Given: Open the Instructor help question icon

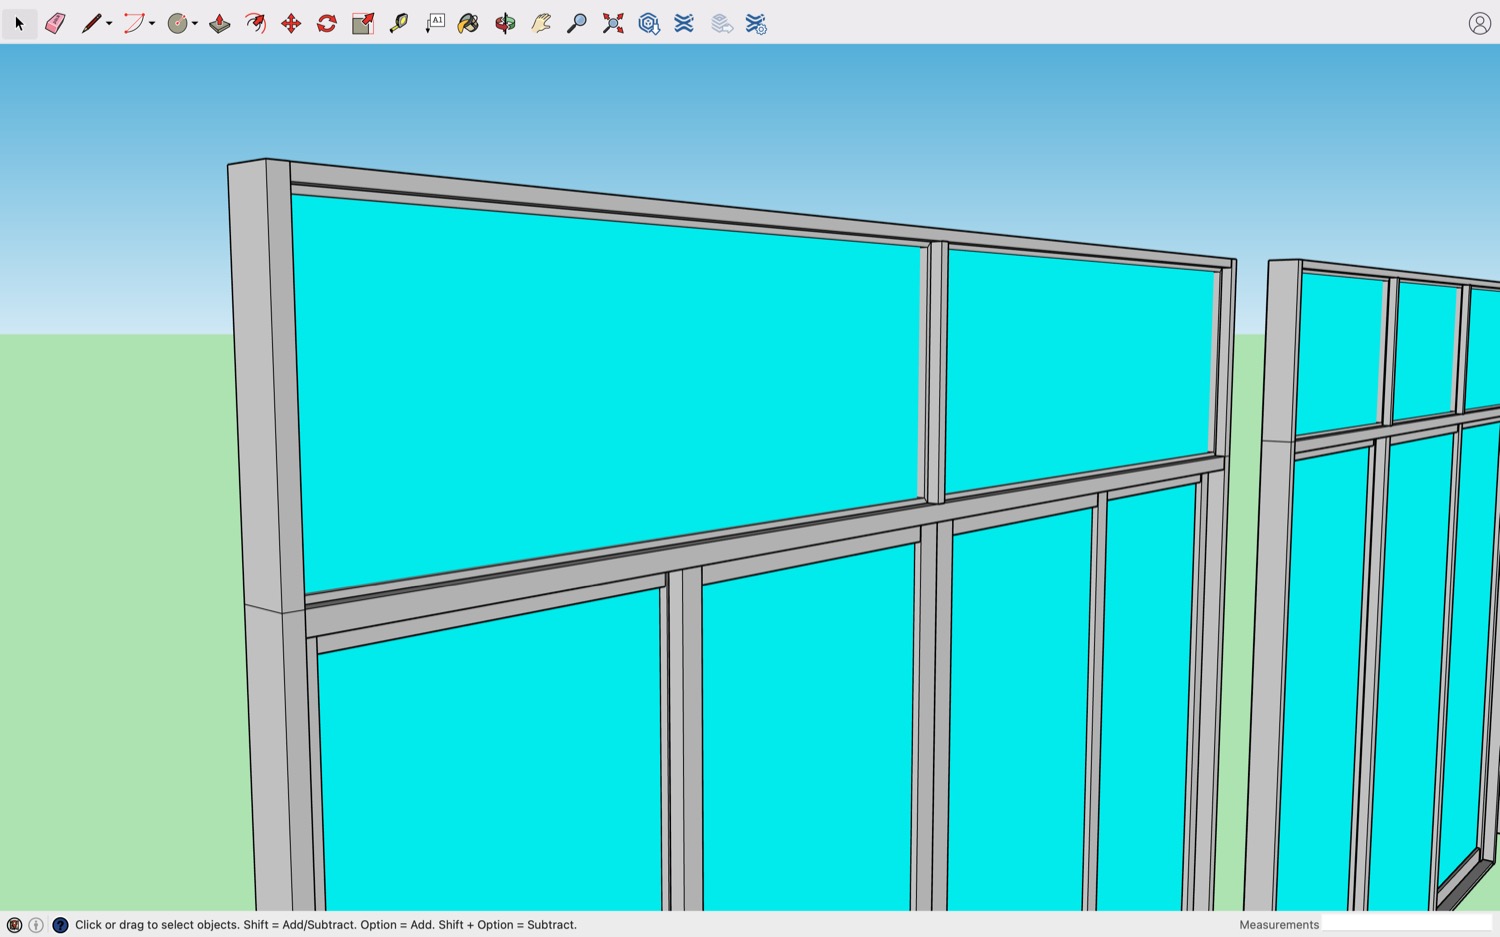Looking at the screenshot, I should (x=60, y=925).
